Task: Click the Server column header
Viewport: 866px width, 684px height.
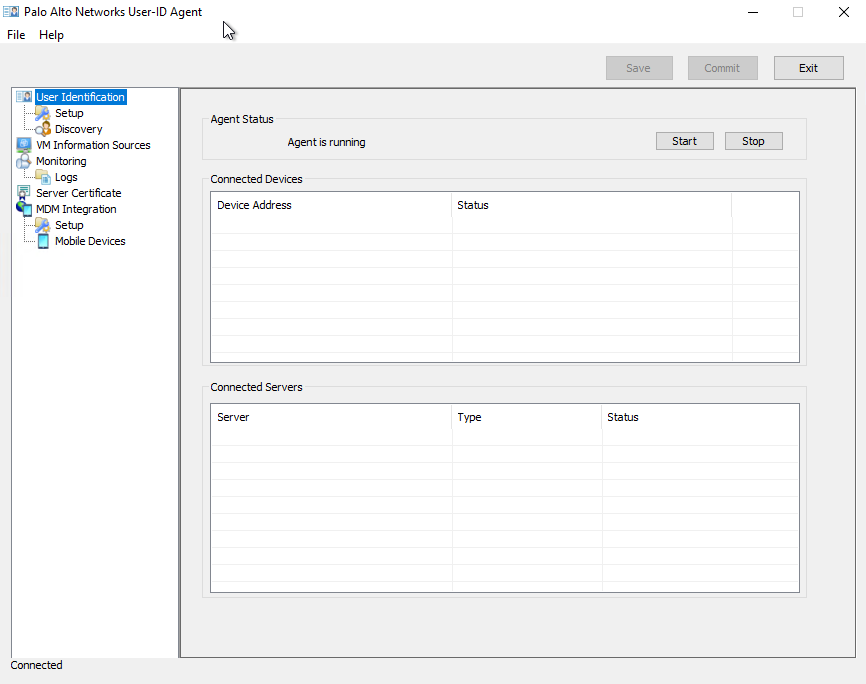Action: pos(331,417)
